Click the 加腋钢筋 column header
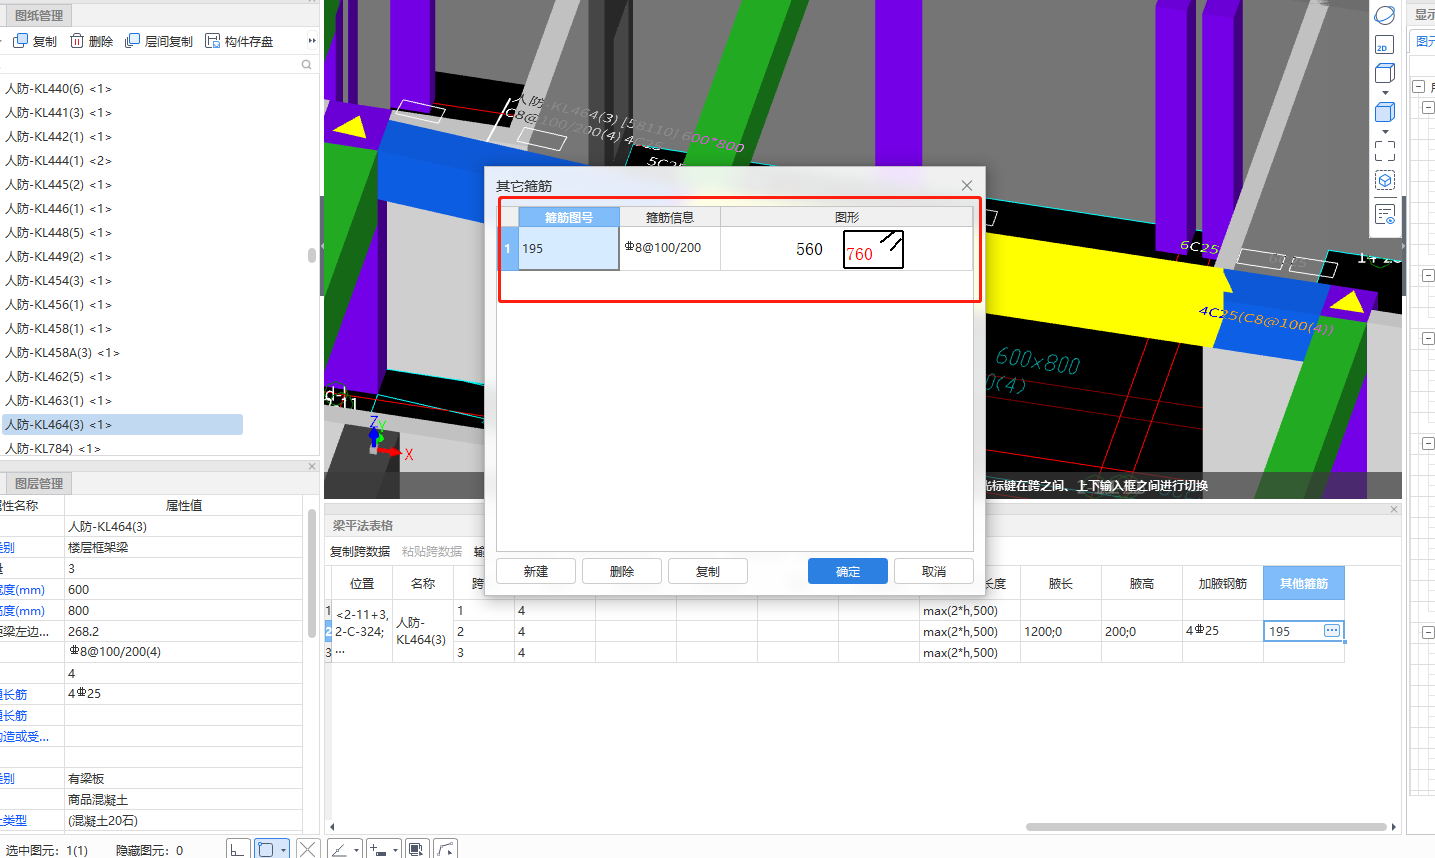 [x=1223, y=583]
